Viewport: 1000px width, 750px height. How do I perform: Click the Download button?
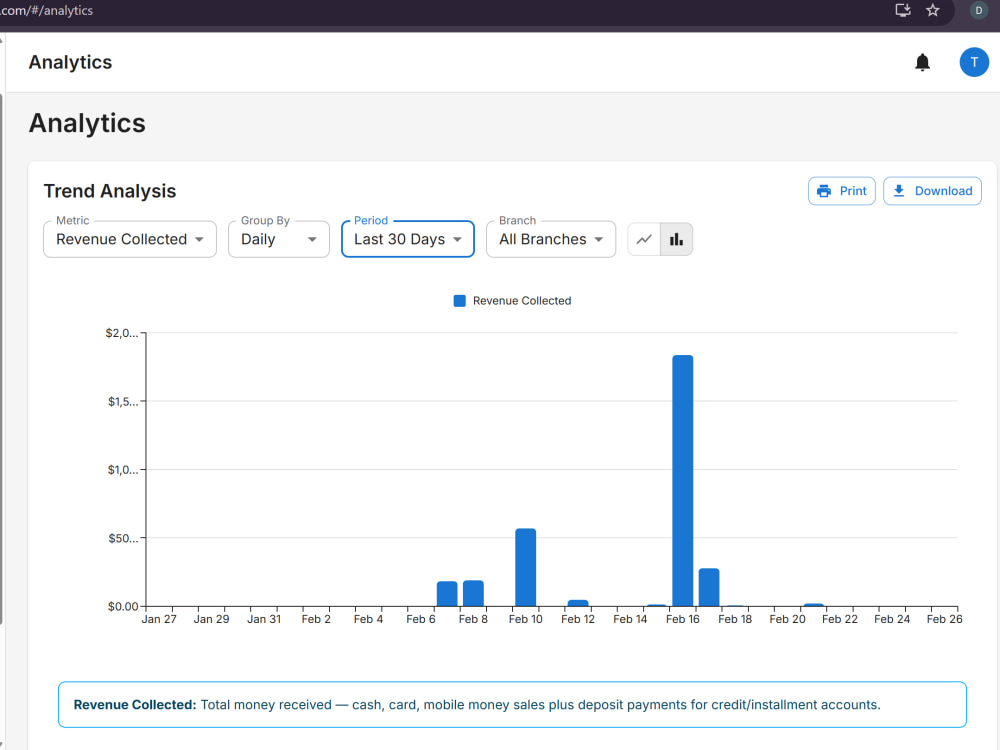pos(932,191)
